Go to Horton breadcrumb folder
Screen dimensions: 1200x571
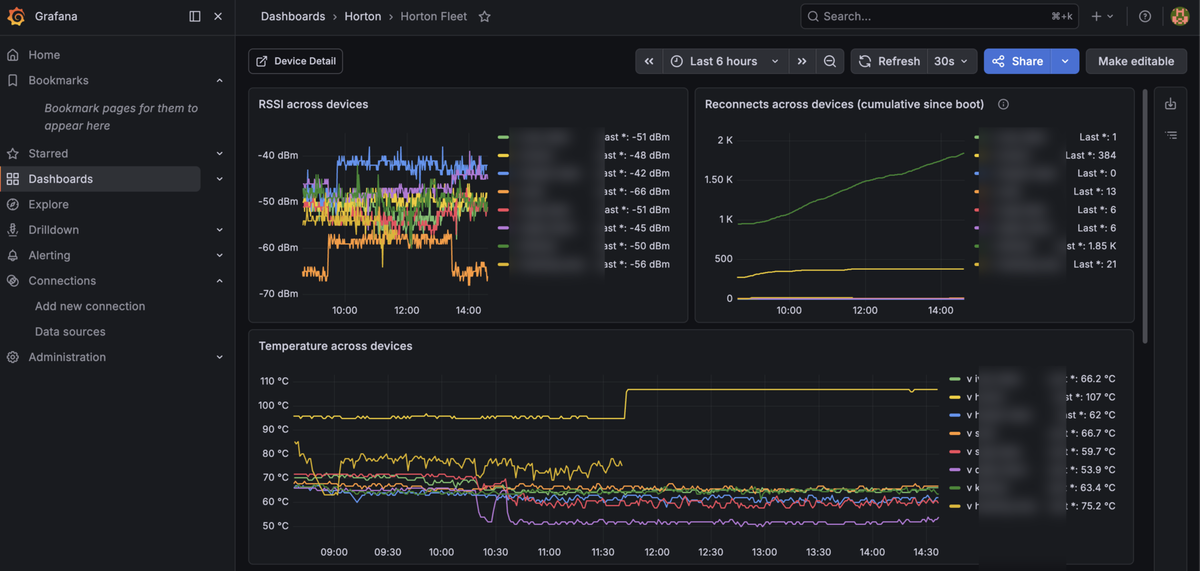click(363, 16)
